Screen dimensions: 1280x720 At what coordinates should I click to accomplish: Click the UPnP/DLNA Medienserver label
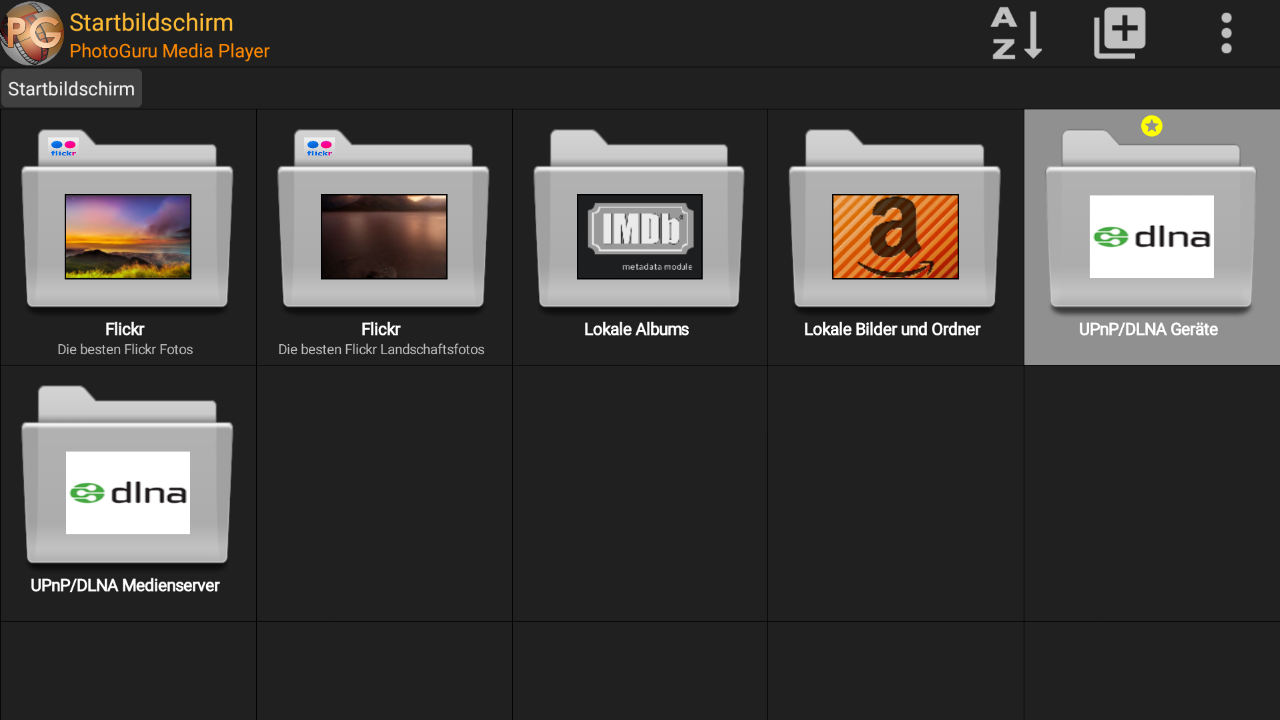(125, 585)
